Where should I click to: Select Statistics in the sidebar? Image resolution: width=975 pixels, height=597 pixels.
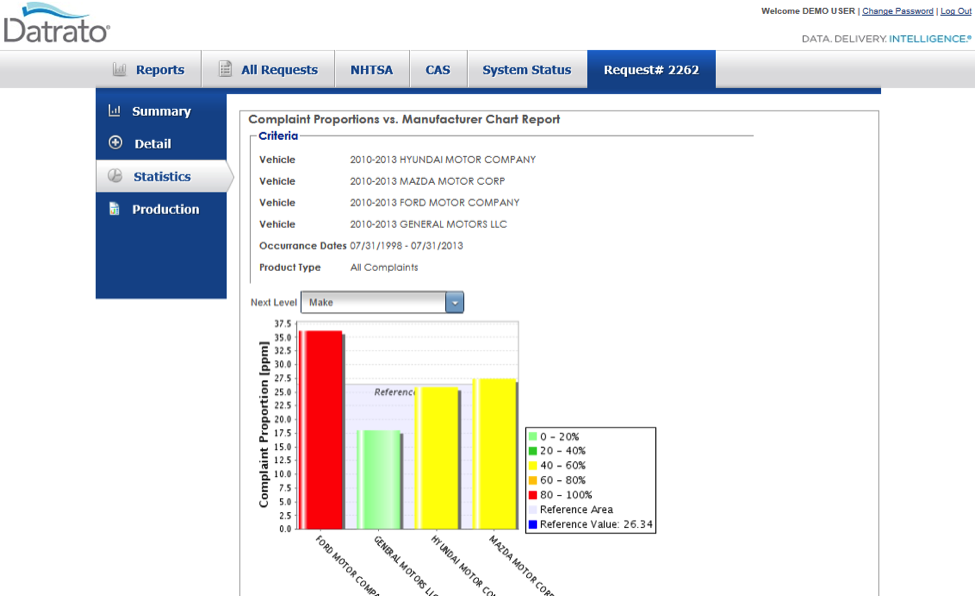point(164,177)
